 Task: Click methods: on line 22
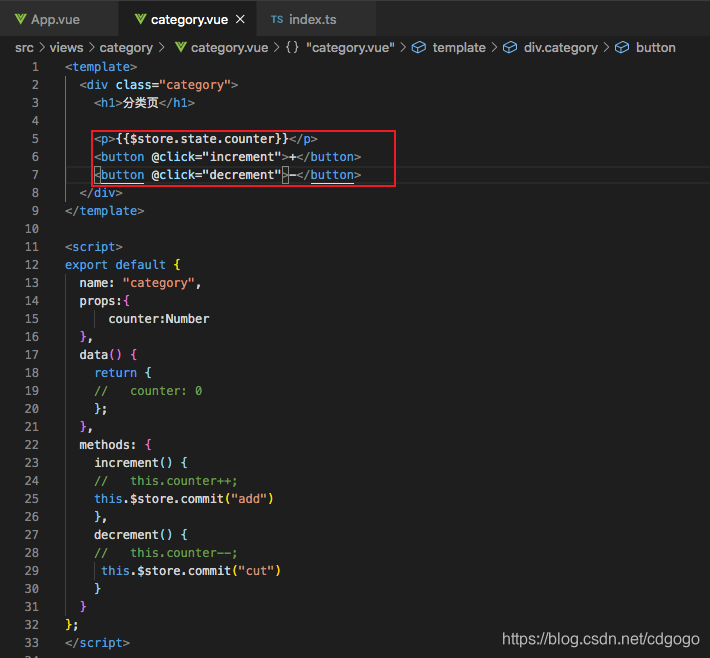pos(108,445)
